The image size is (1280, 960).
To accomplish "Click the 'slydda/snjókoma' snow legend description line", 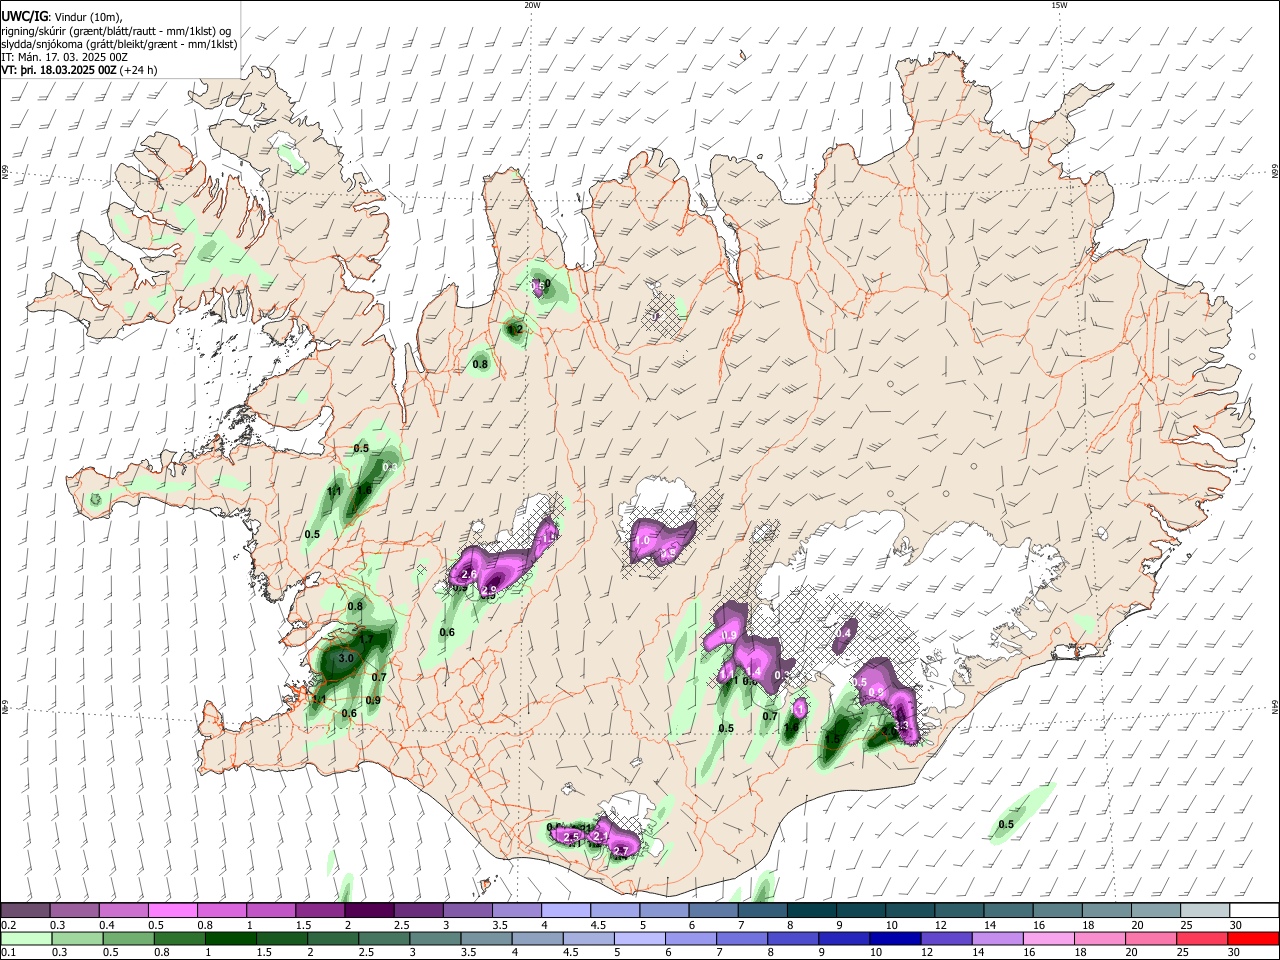I will pyautogui.click(x=120, y=44).
